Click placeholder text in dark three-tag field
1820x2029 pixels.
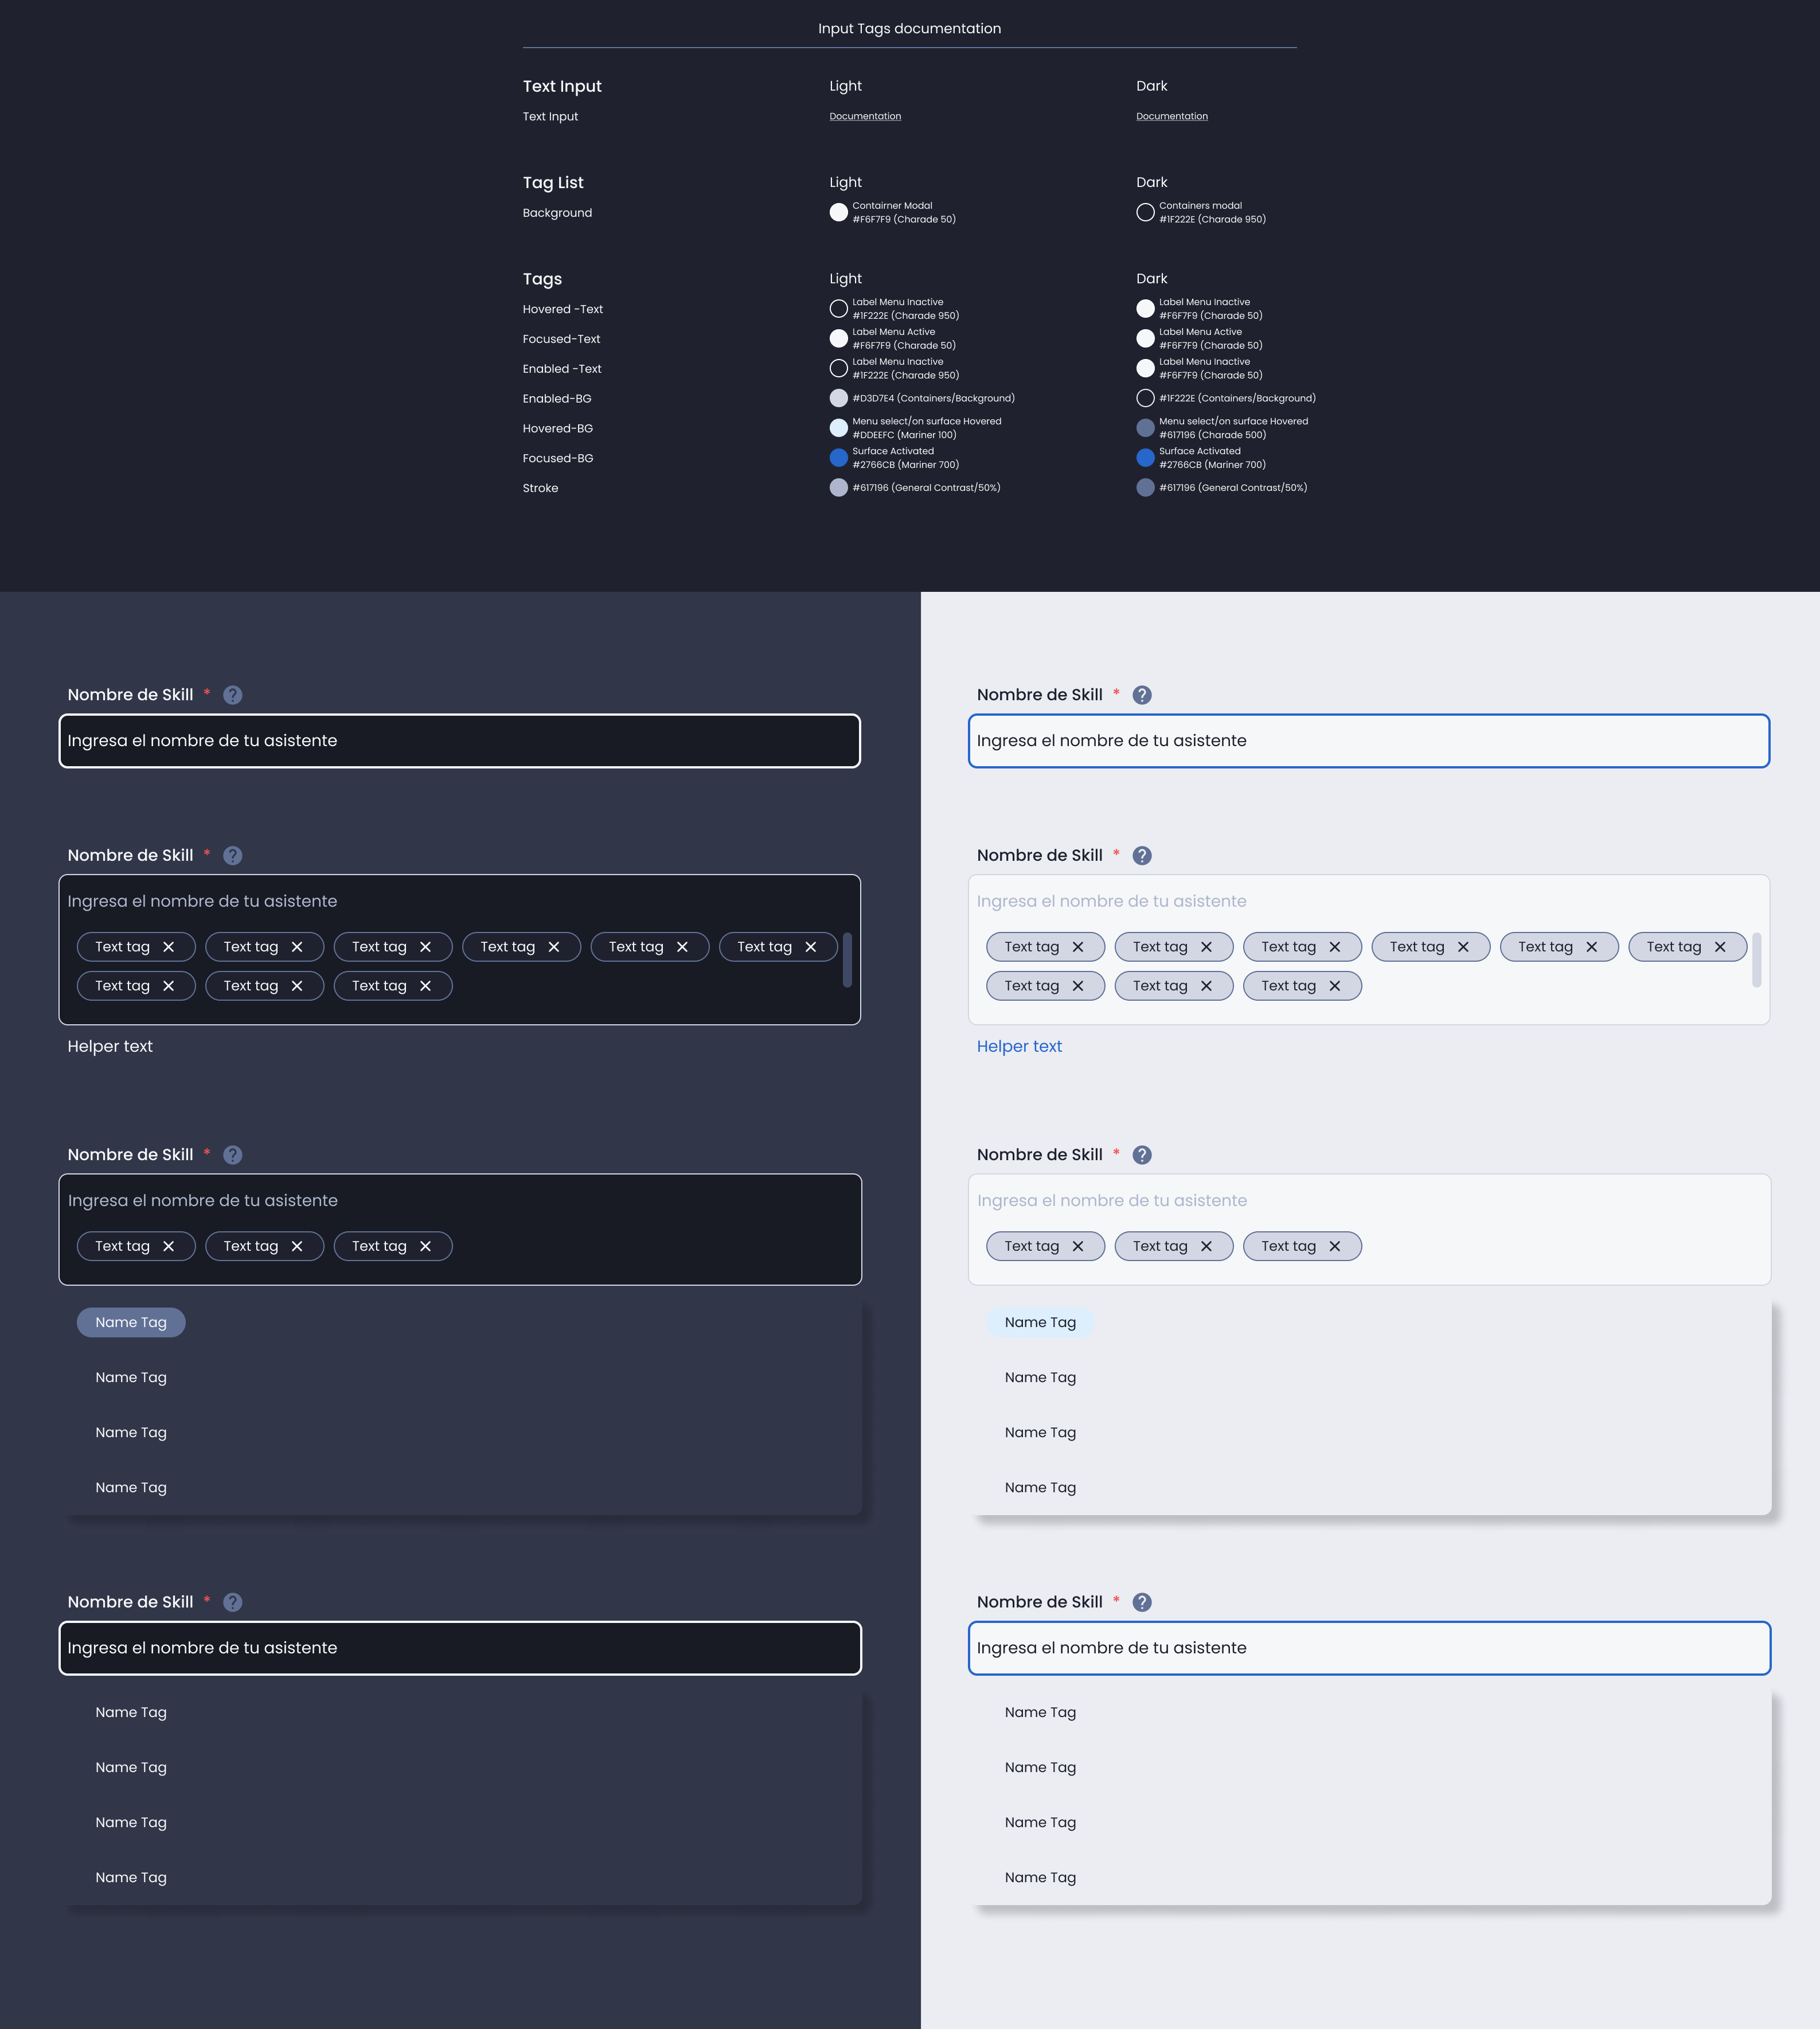click(203, 1200)
